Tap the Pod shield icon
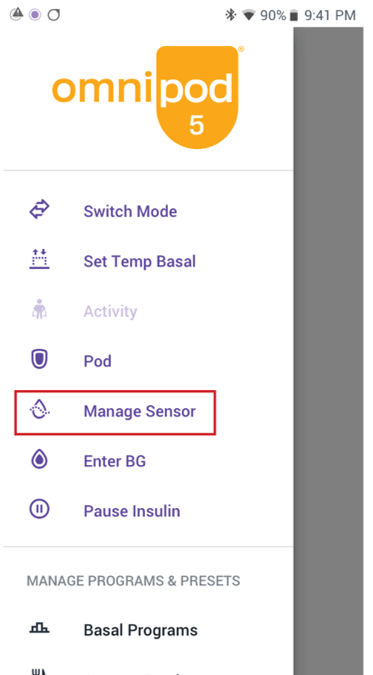 [39, 359]
